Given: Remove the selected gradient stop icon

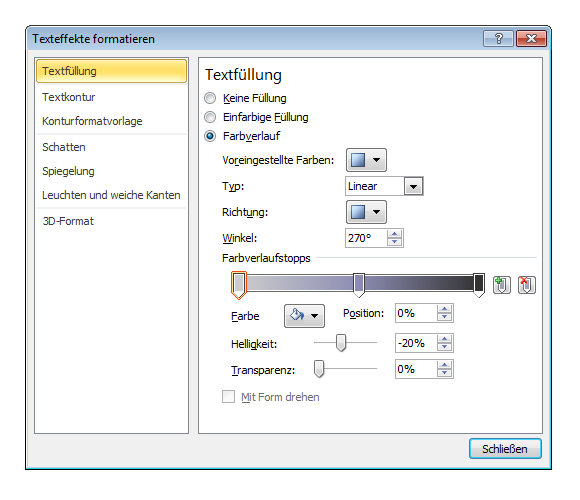Looking at the screenshot, I should (527, 285).
